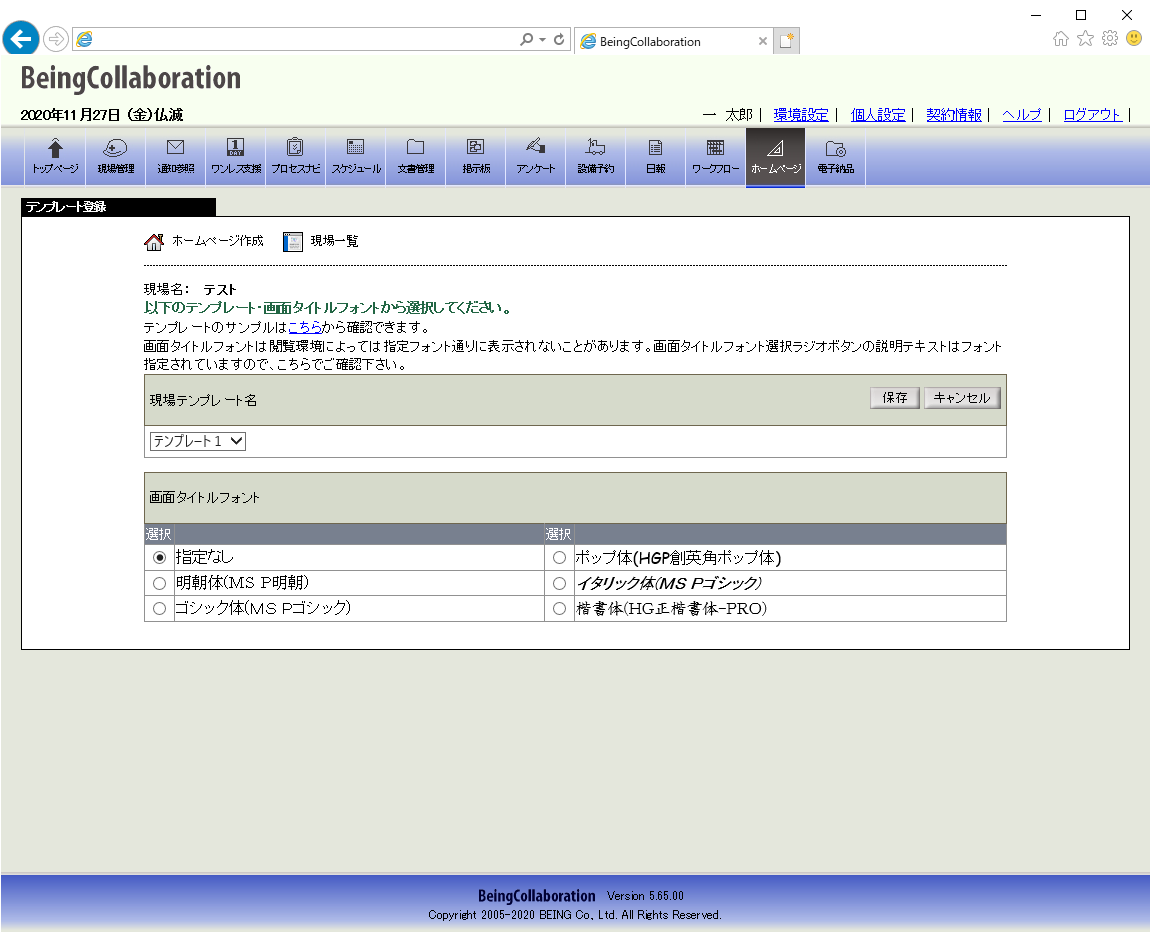Open browser favorites star icon
This screenshot has width=1151, height=933.
(x=1086, y=38)
